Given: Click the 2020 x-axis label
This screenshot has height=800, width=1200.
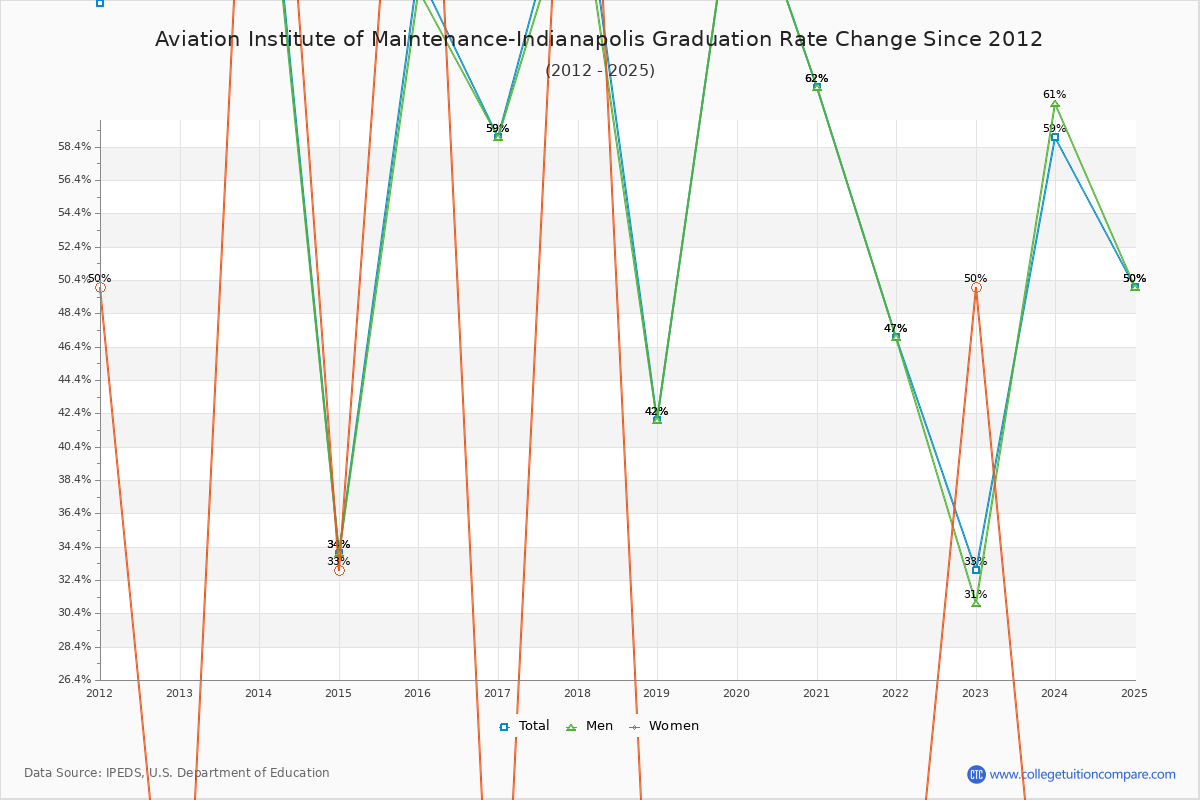Looking at the screenshot, I should [x=737, y=693].
